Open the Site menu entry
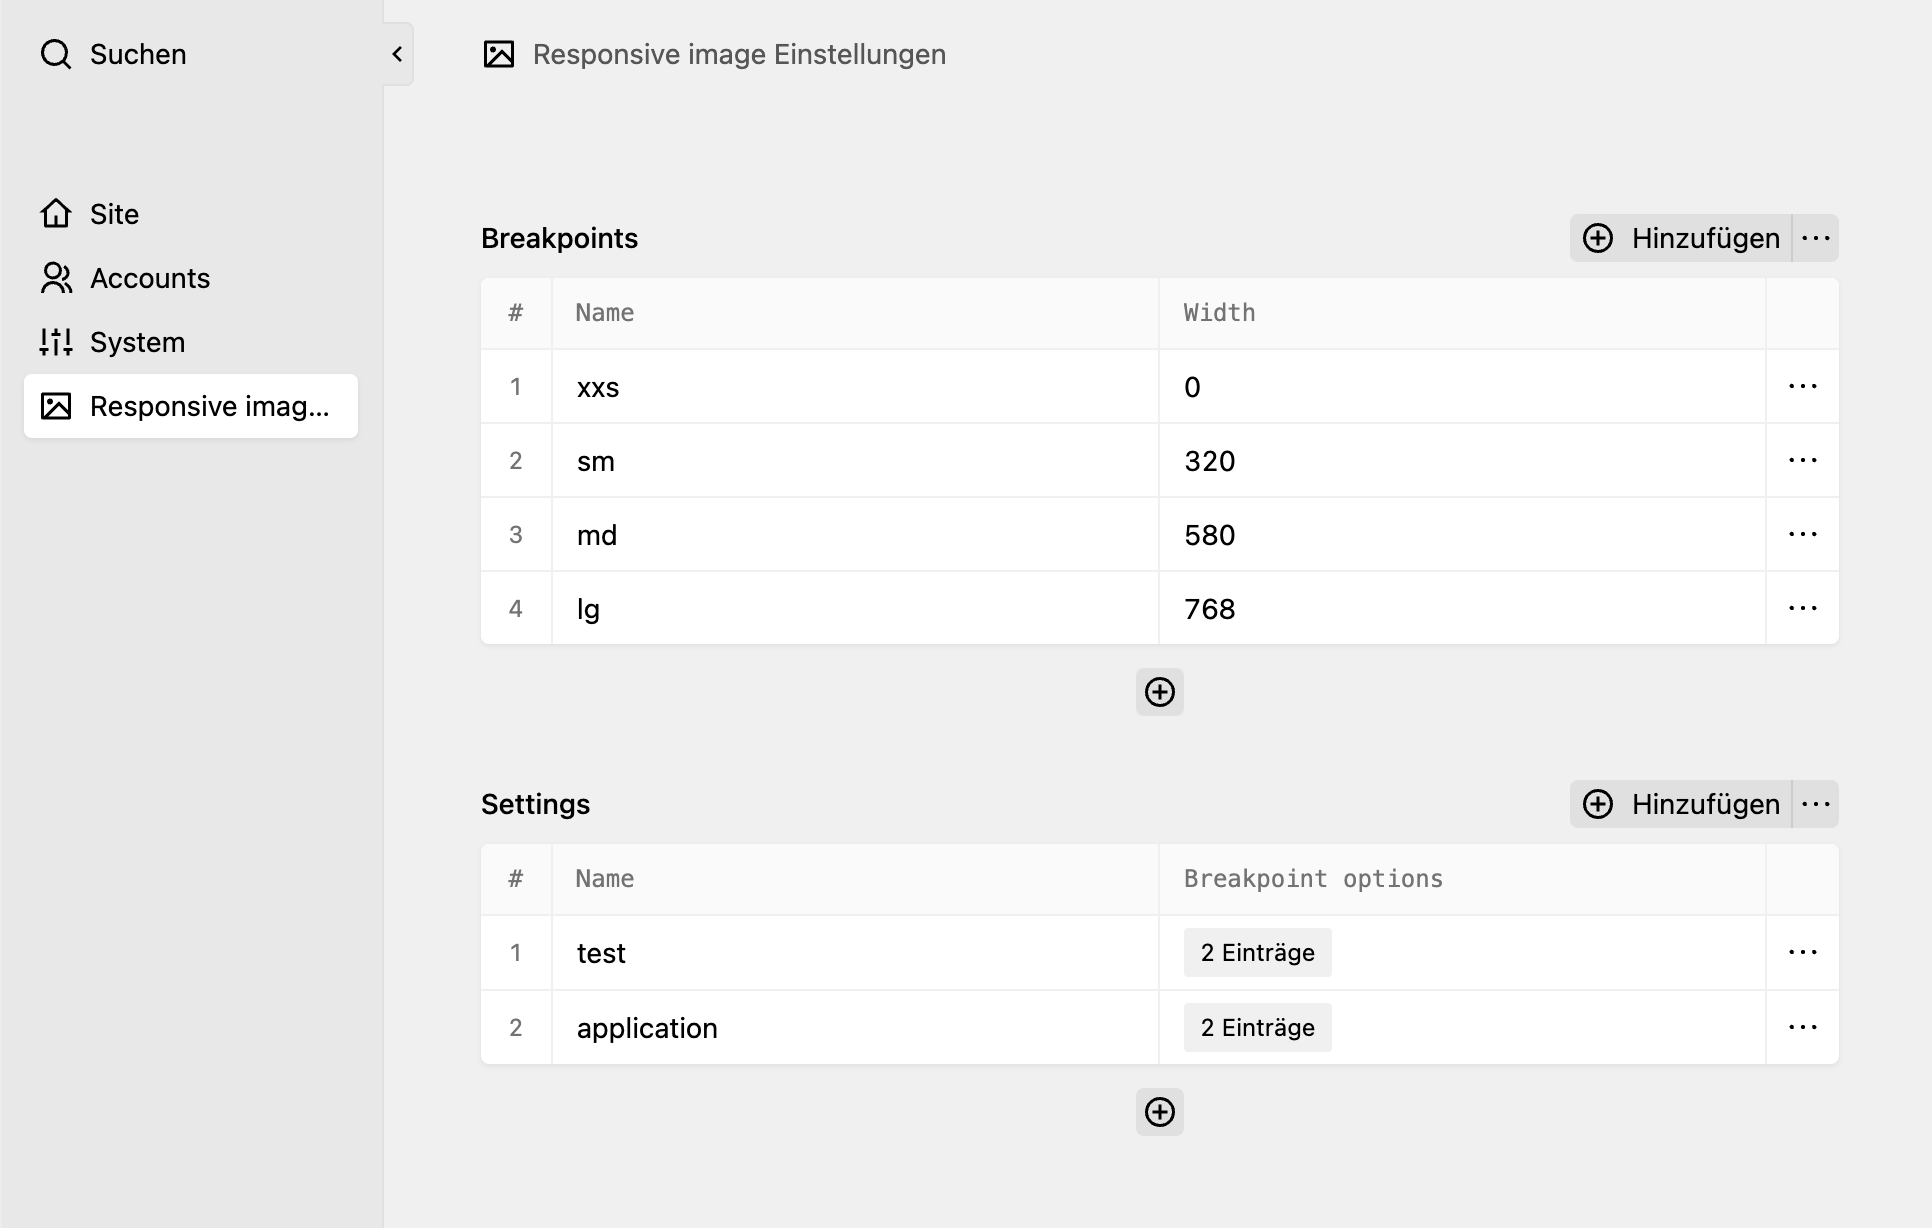The height and width of the screenshot is (1228, 1932). click(x=190, y=214)
